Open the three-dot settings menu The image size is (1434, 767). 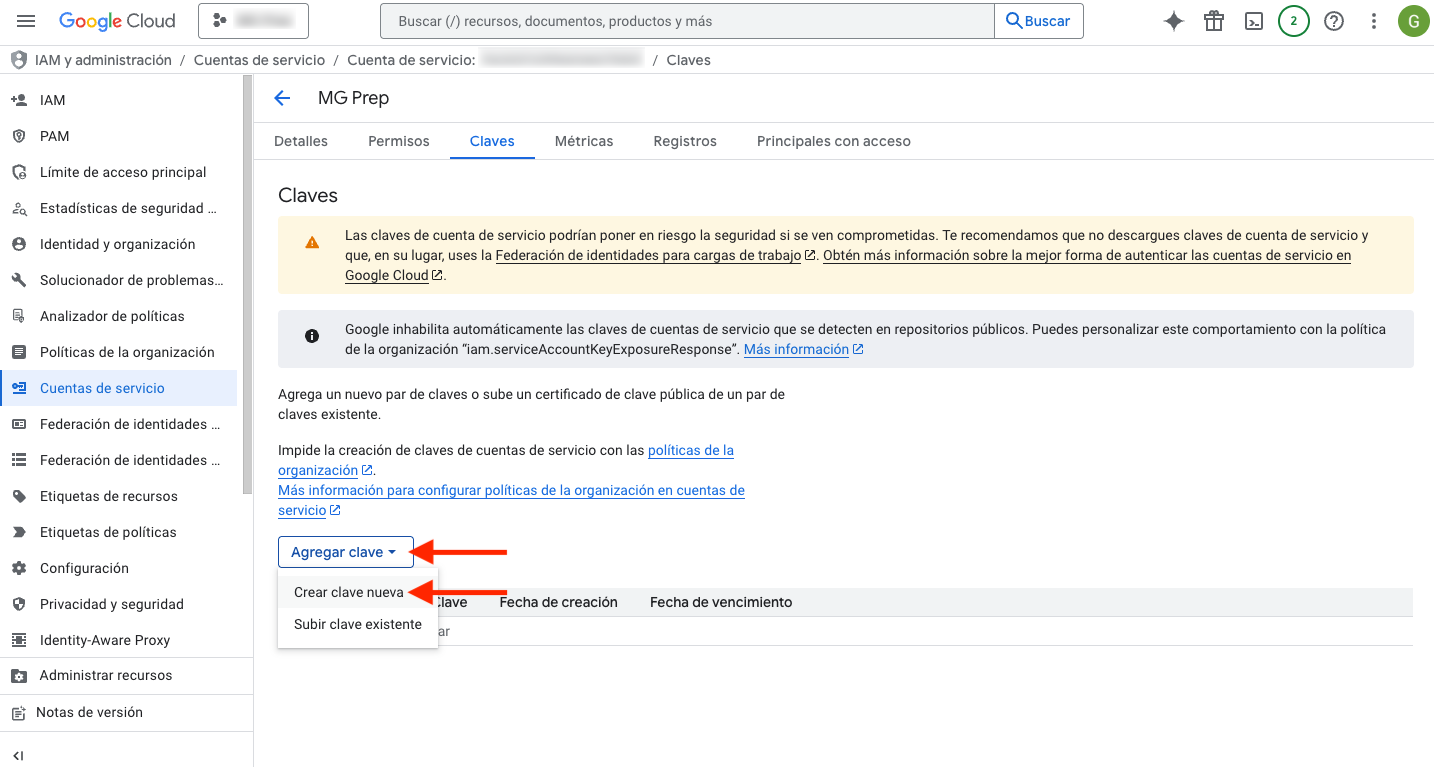pos(1374,21)
